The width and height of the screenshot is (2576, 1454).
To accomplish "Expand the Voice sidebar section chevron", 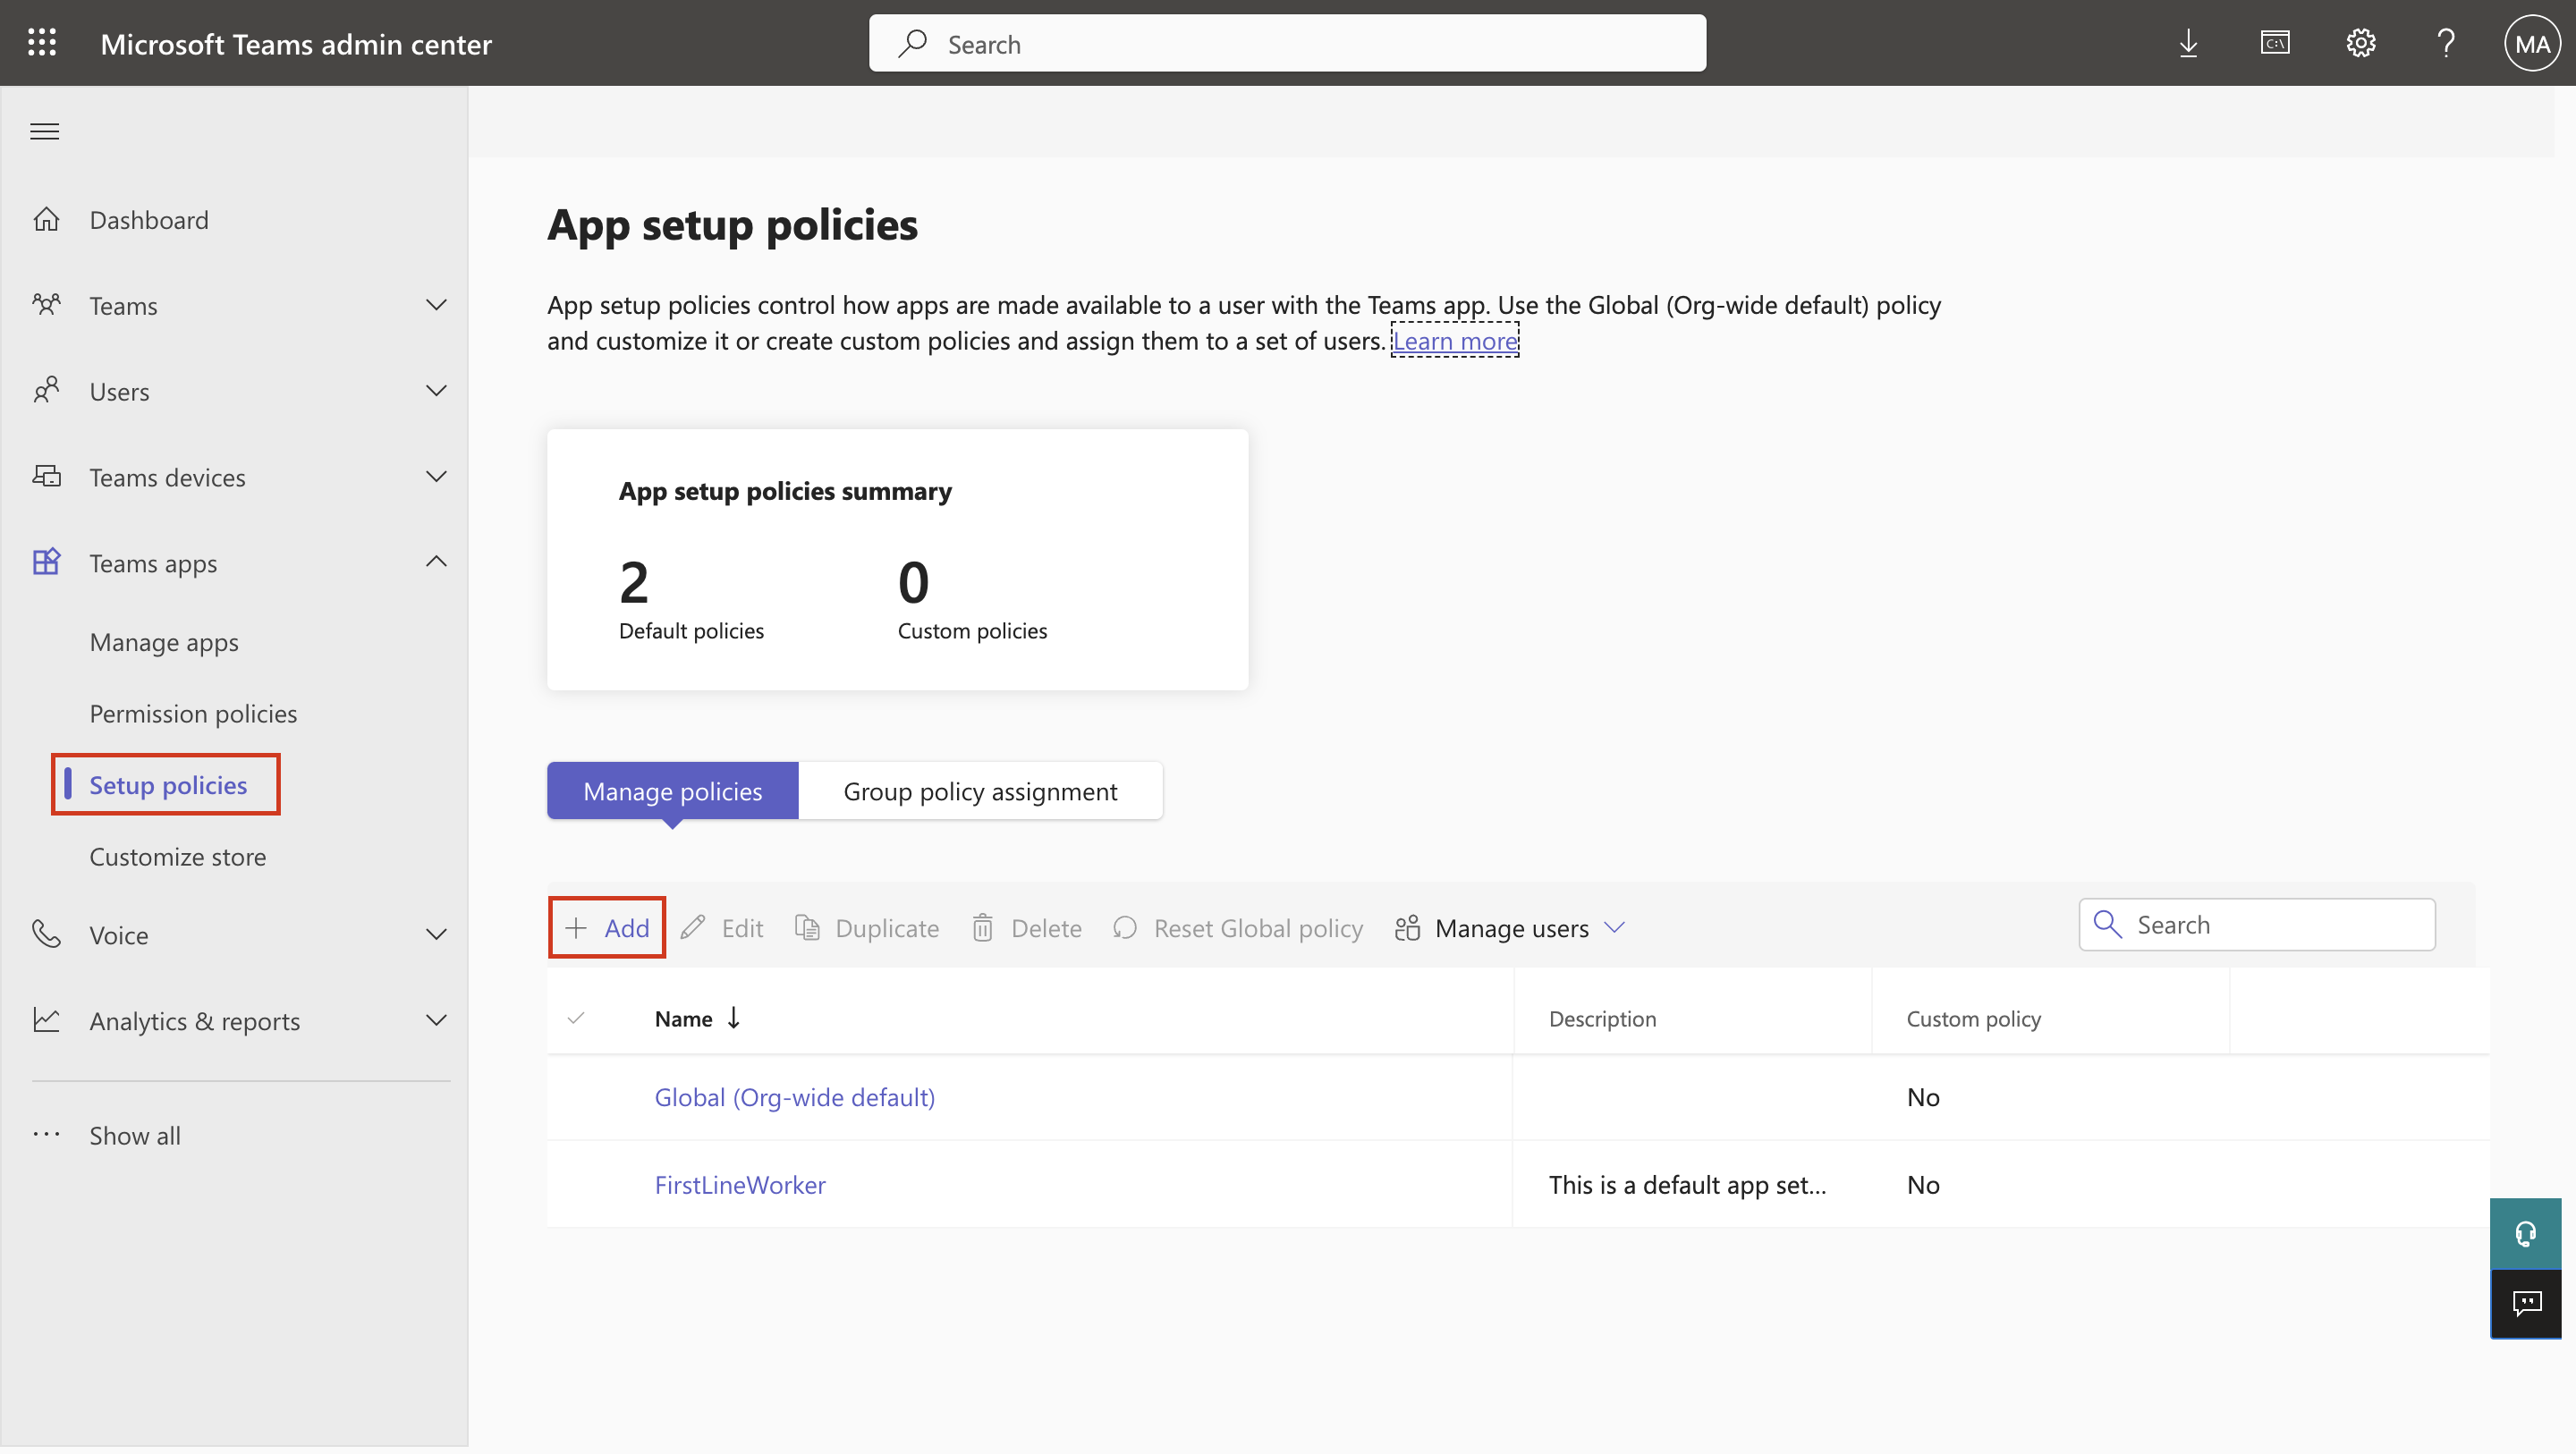I will click(x=436, y=934).
